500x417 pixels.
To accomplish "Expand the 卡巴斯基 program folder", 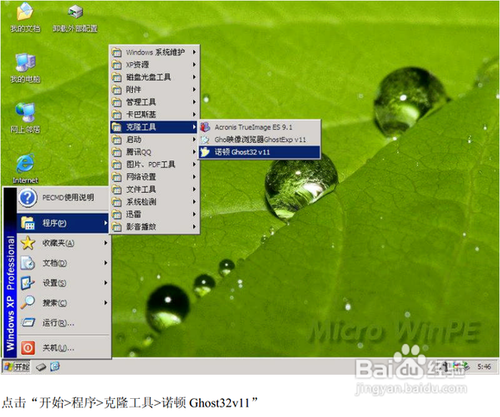I will coord(155,115).
